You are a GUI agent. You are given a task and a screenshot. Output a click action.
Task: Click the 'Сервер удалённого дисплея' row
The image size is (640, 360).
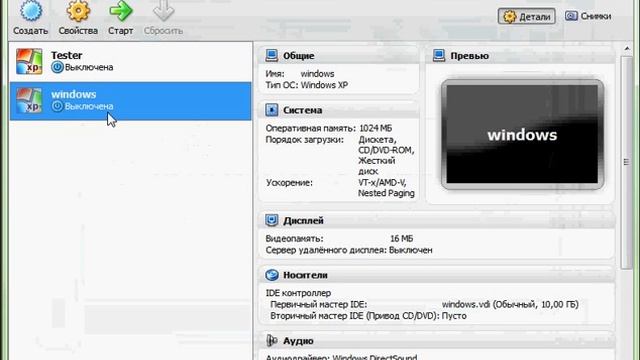[x=349, y=250]
